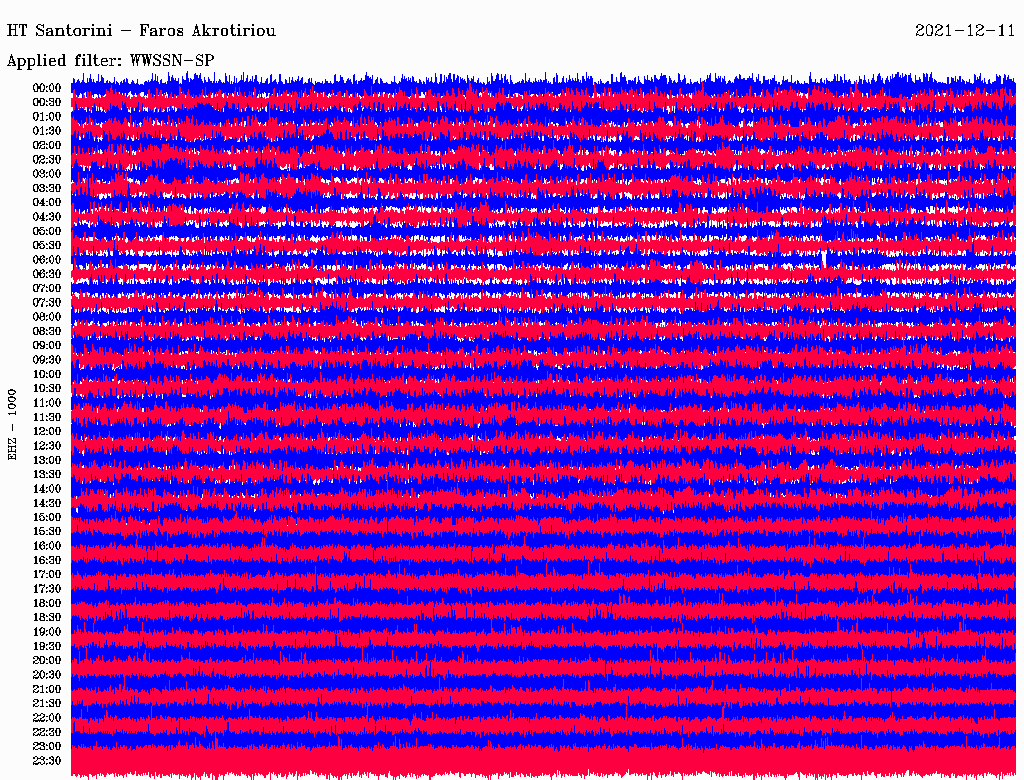
Task: Click the vertical EHZ – 1000 axis label
Action: [13, 424]
